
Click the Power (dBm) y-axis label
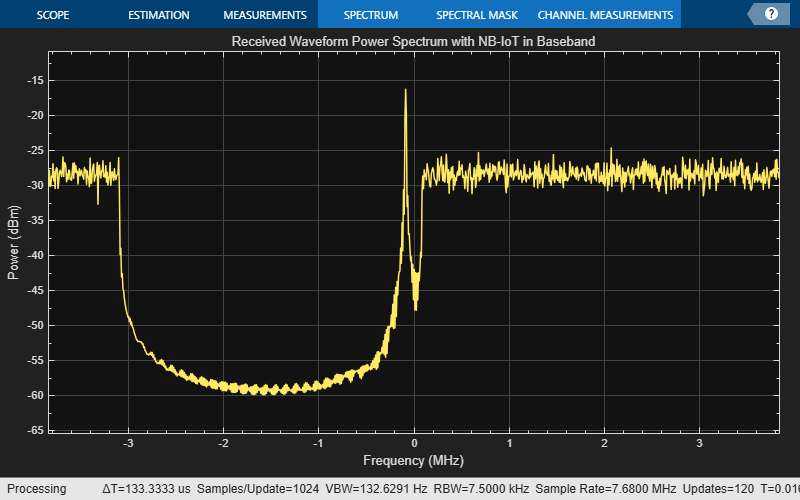pyautogui.click(x=13, y=240)
